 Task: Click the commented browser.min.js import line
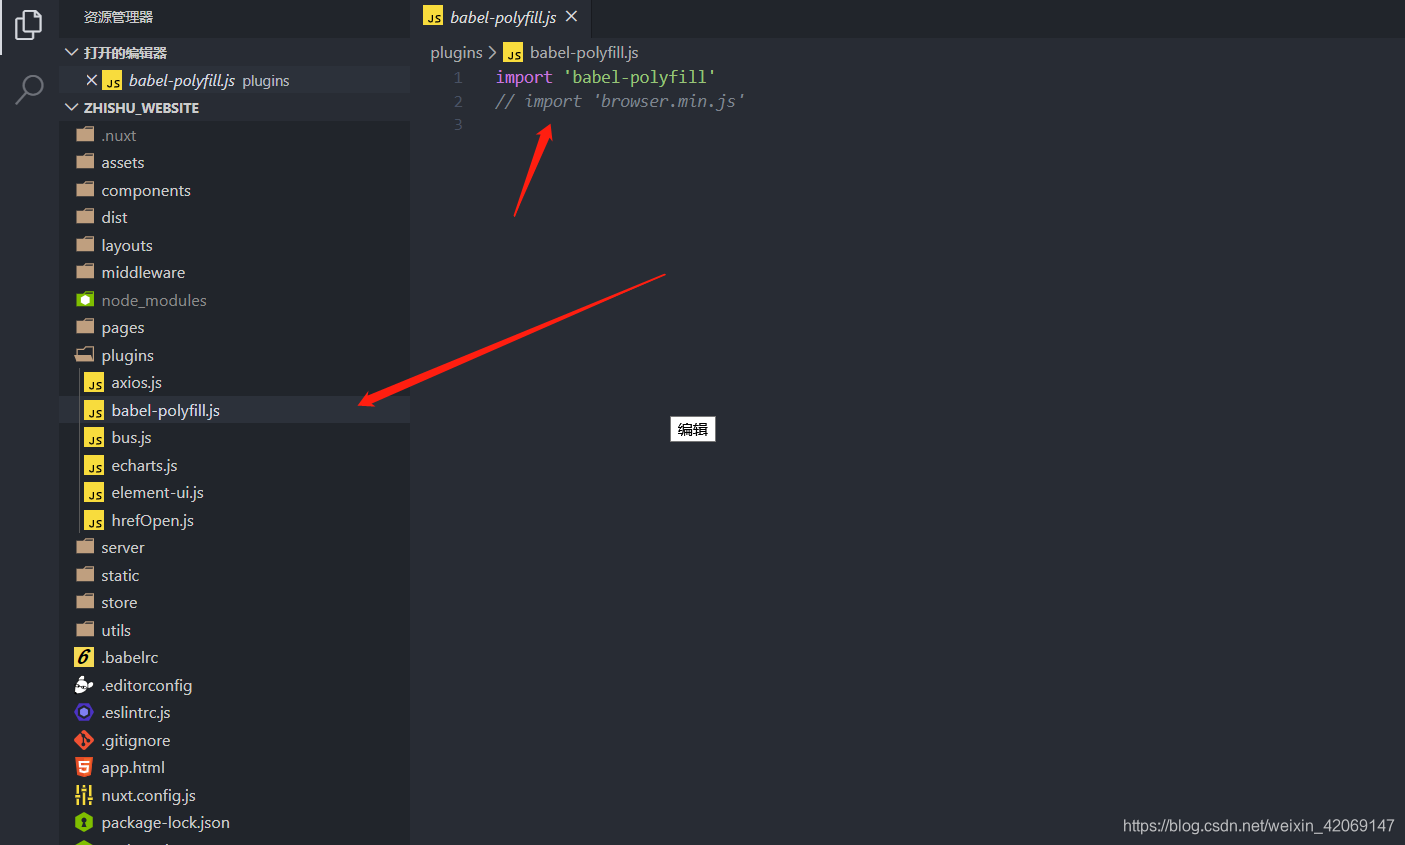click(x=620, y=101)
